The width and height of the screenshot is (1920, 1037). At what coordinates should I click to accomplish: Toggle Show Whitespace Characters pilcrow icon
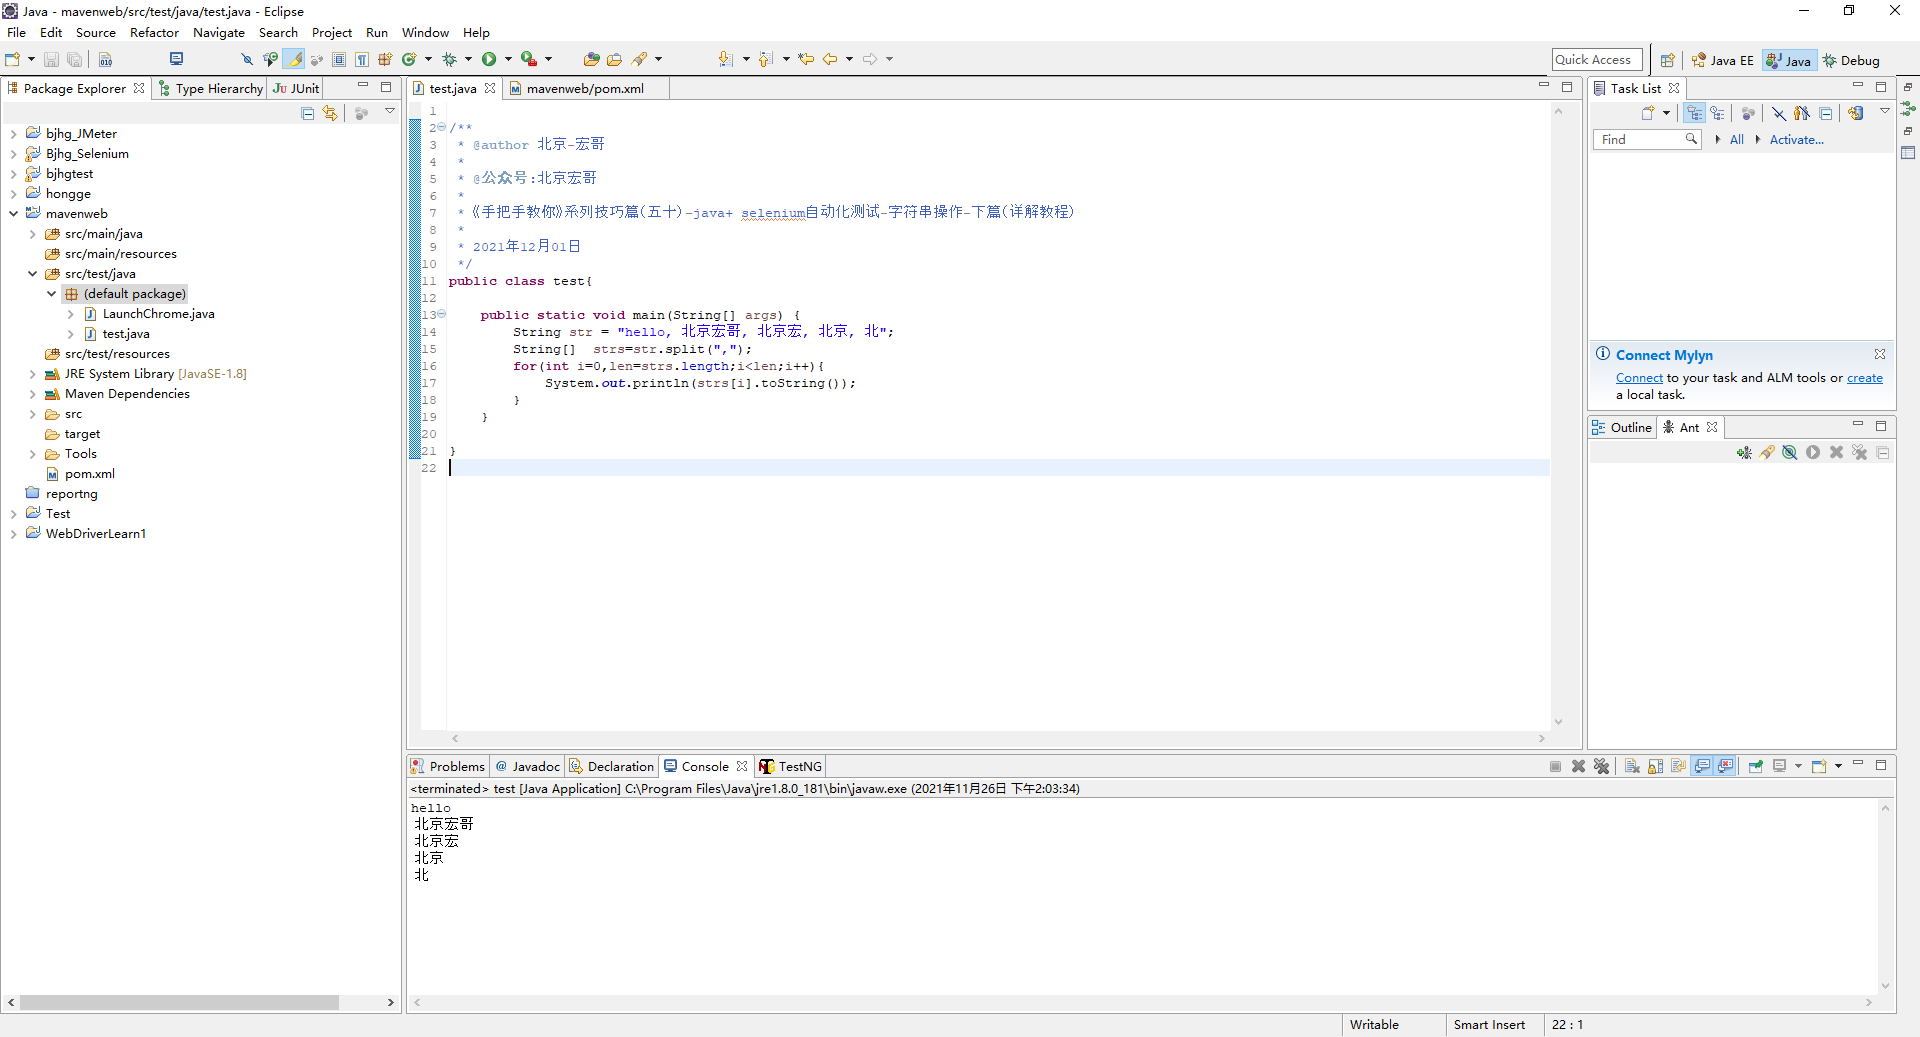(x=362, y=59)
